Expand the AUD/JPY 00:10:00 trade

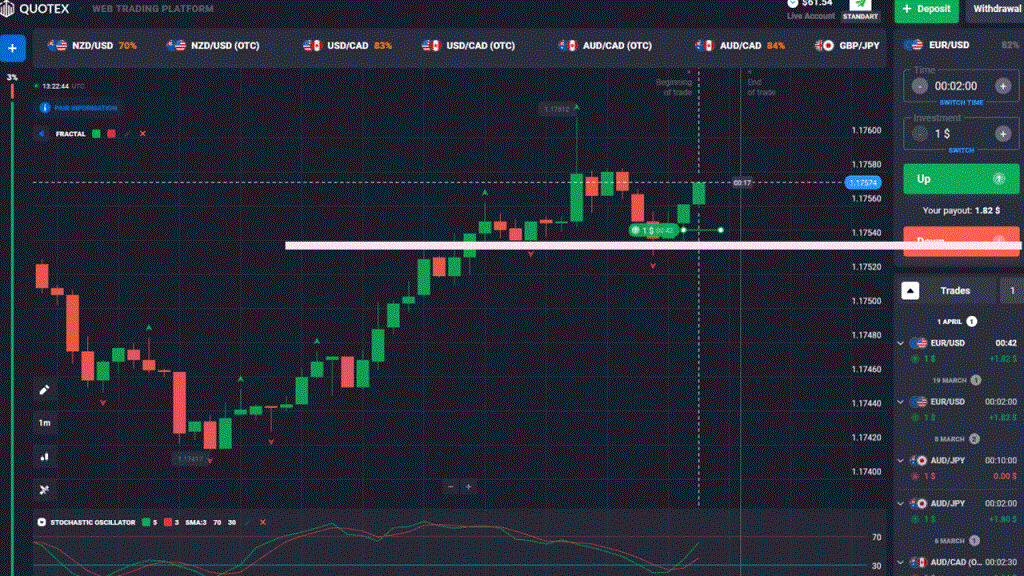coord(901,460)
